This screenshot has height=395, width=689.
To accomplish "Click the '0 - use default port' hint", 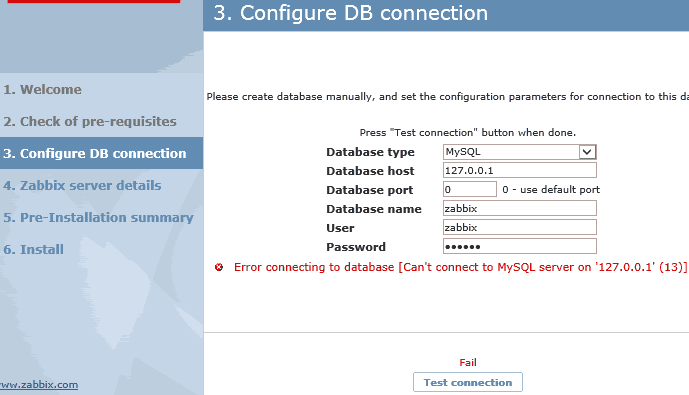I will click(x=551, y=190).
